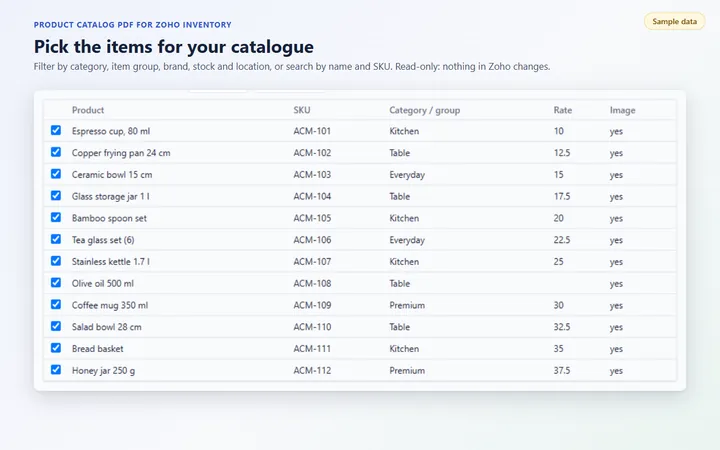Click the Sample data badge
The image size is (720, 450).
(675, 22)
